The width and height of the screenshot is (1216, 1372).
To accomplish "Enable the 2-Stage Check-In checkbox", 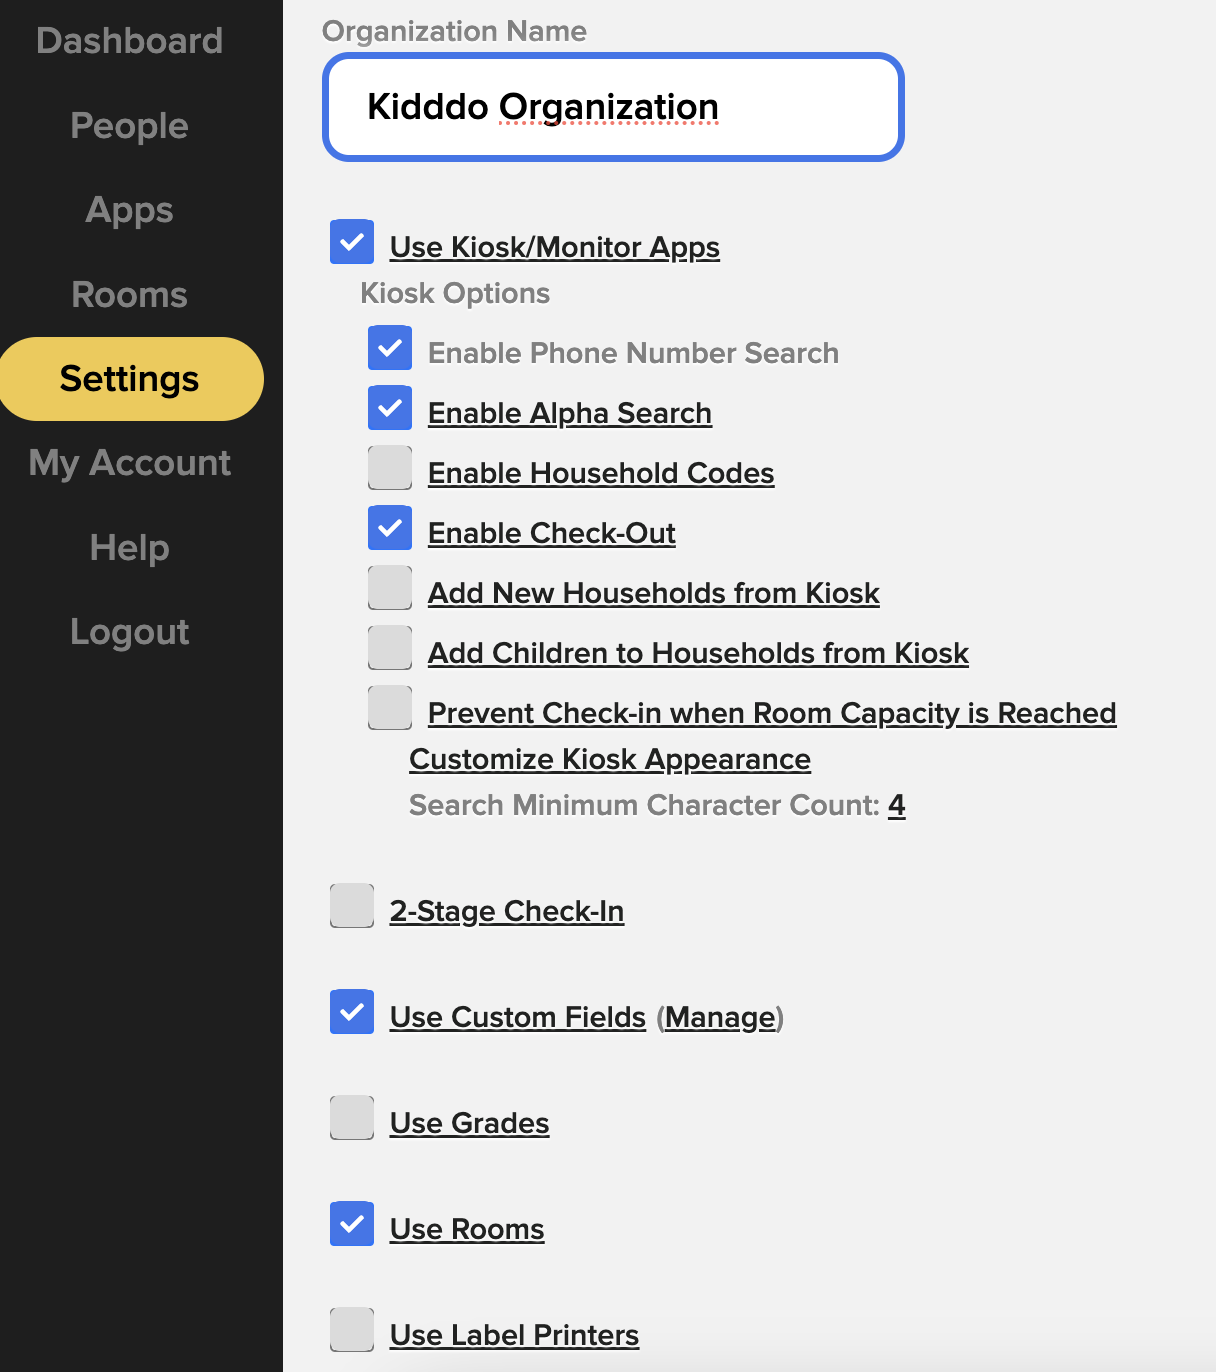I will pyautogui.click(x=352, y=907).
